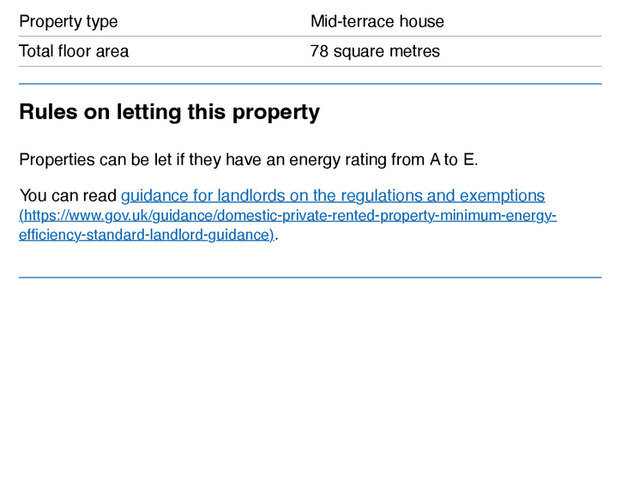This screenshot has width=621, height=480.
Task: Click the 'Rules on letting this property' heading
Action: point(170,112)
